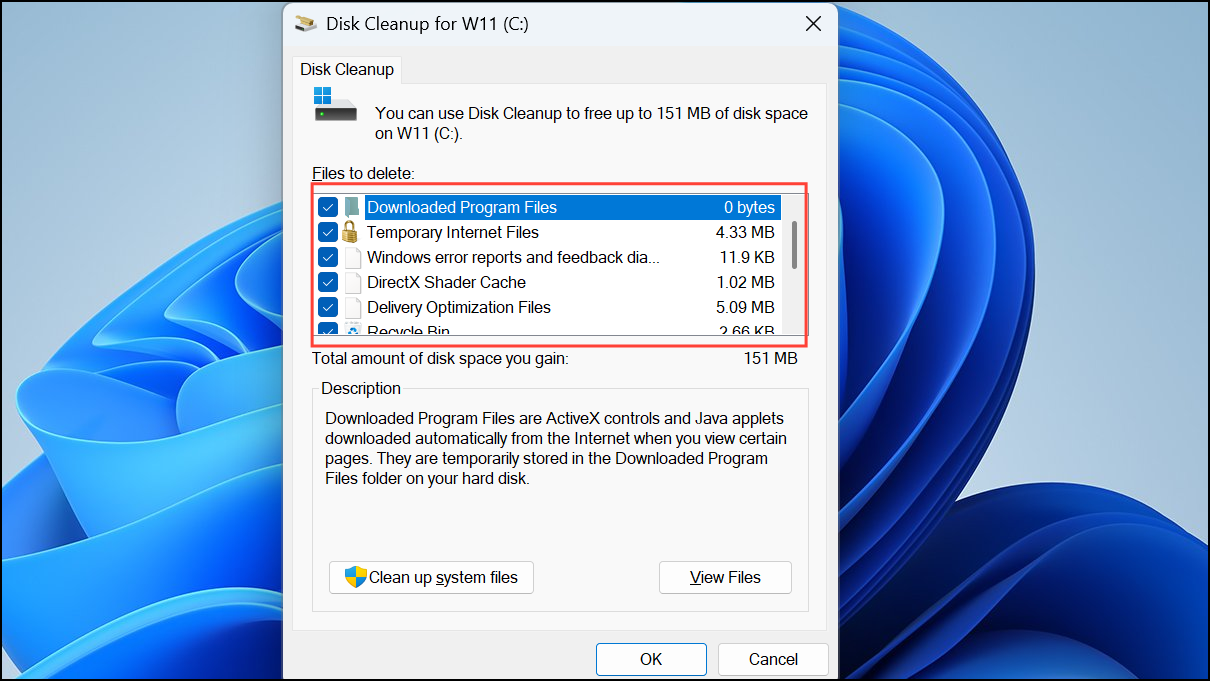Click the Windows drive icon beside the description

click(335, 105)
